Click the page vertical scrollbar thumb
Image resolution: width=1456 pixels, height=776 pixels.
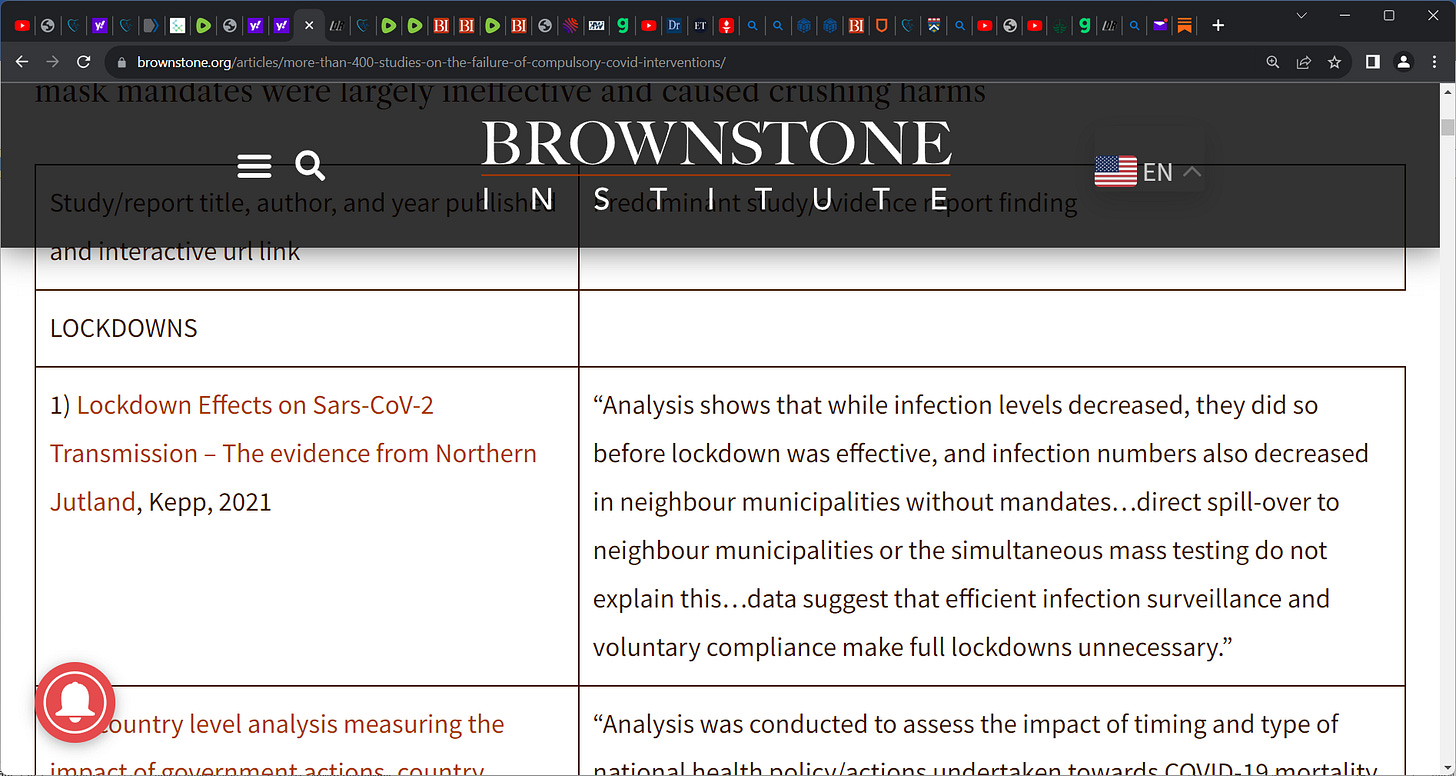point(1447,127)
